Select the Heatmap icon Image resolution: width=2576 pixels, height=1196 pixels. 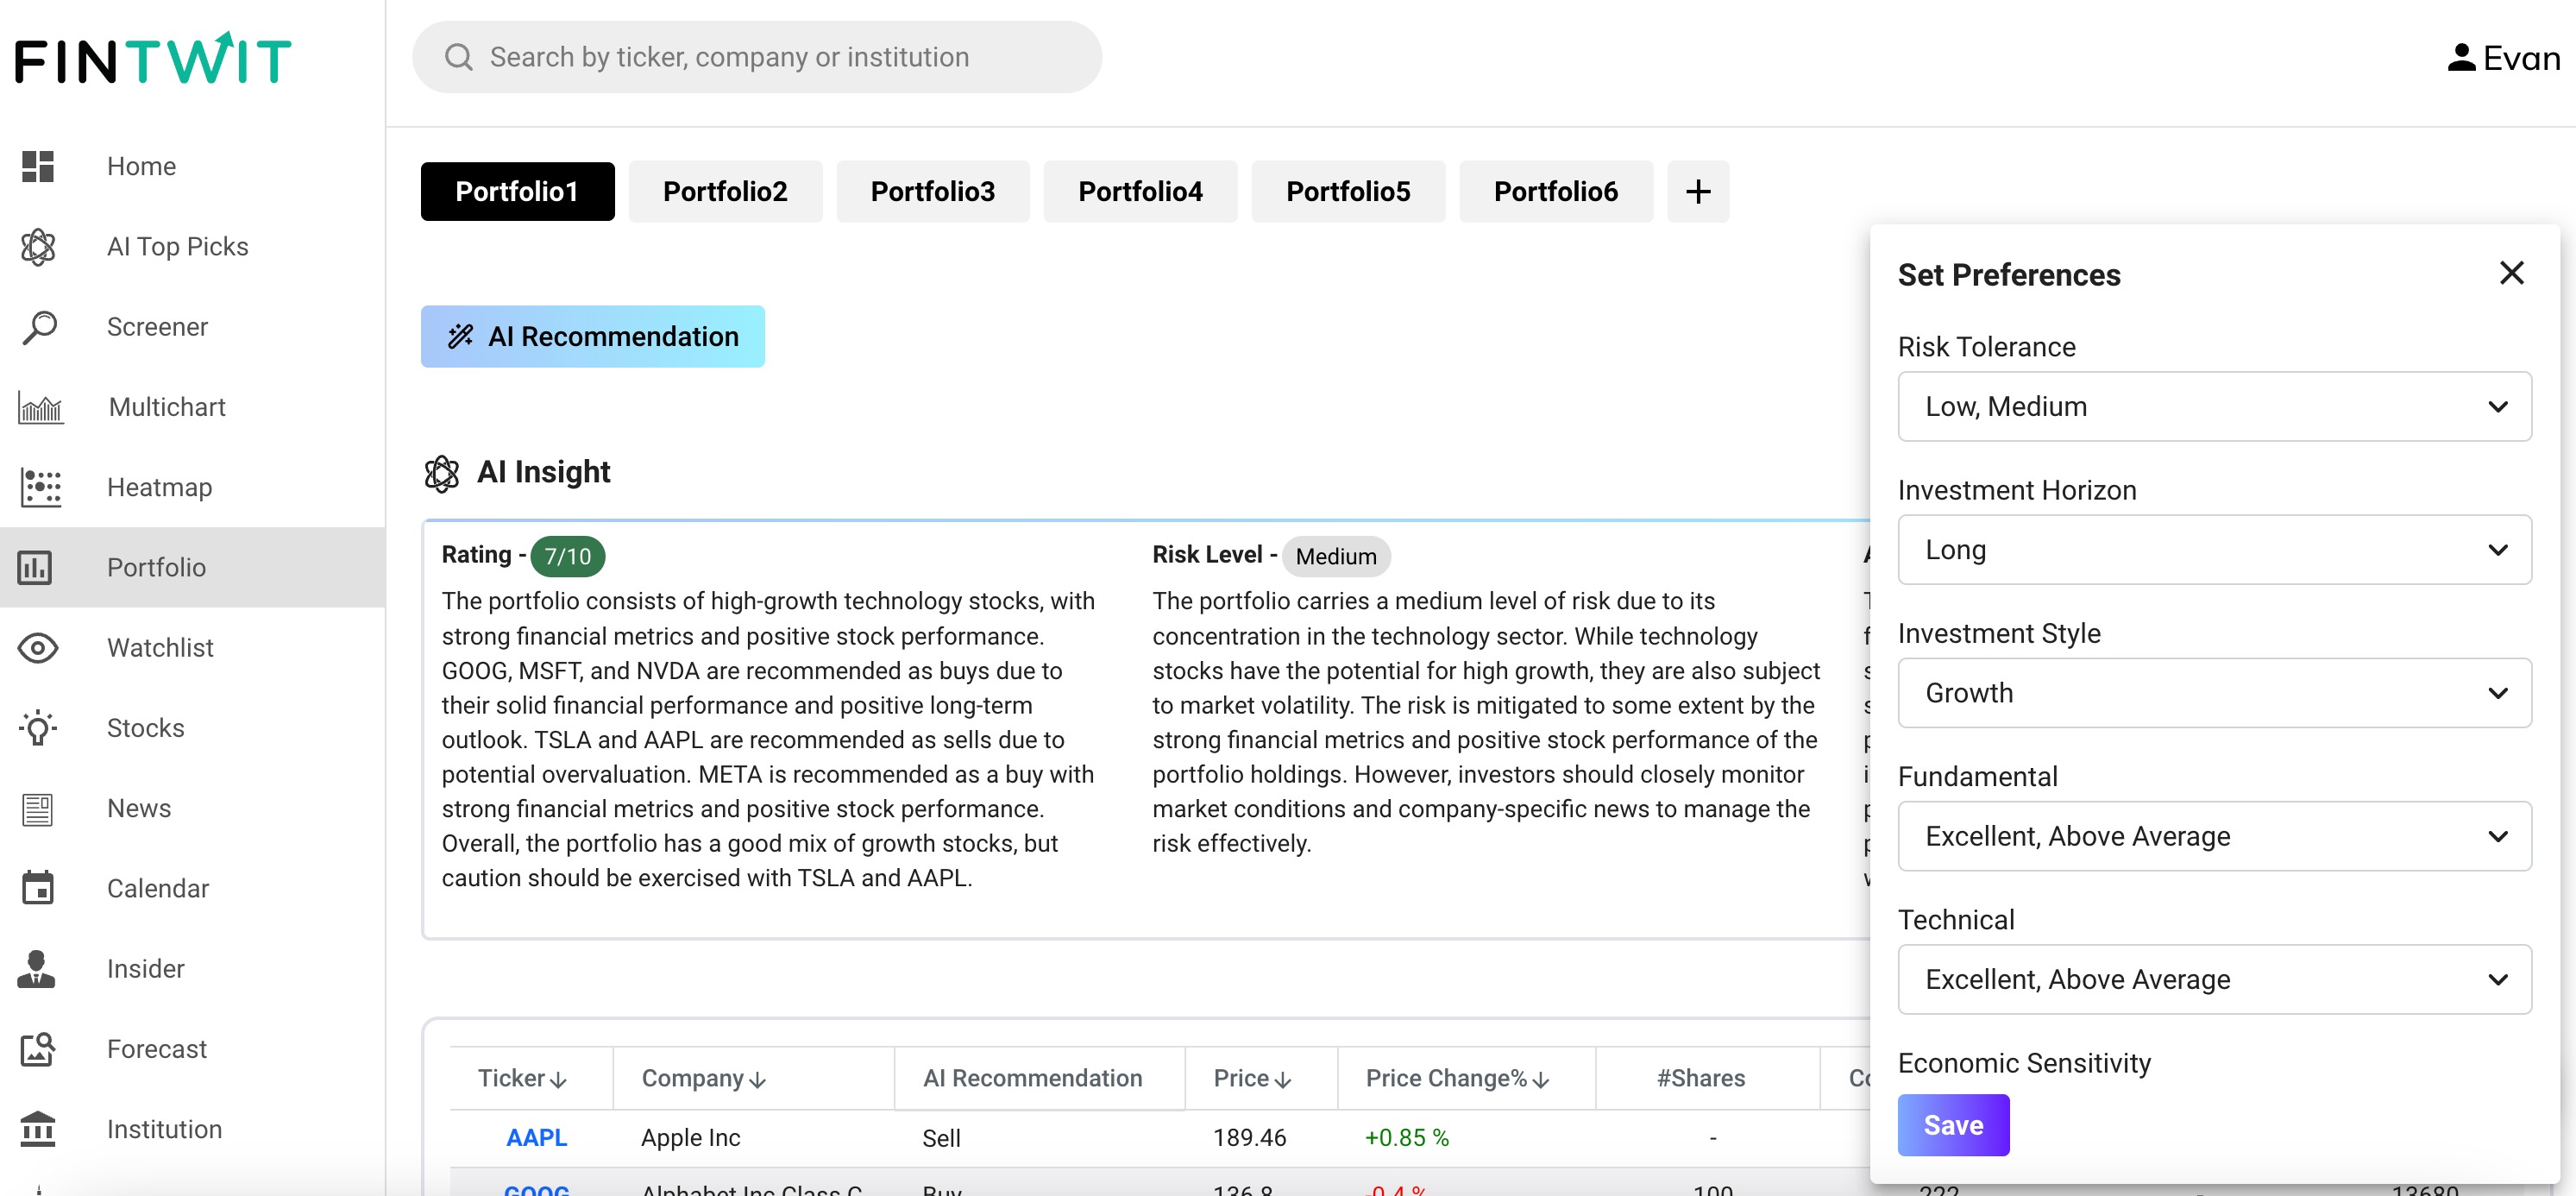pyautogui.click(x=40, y=487)
